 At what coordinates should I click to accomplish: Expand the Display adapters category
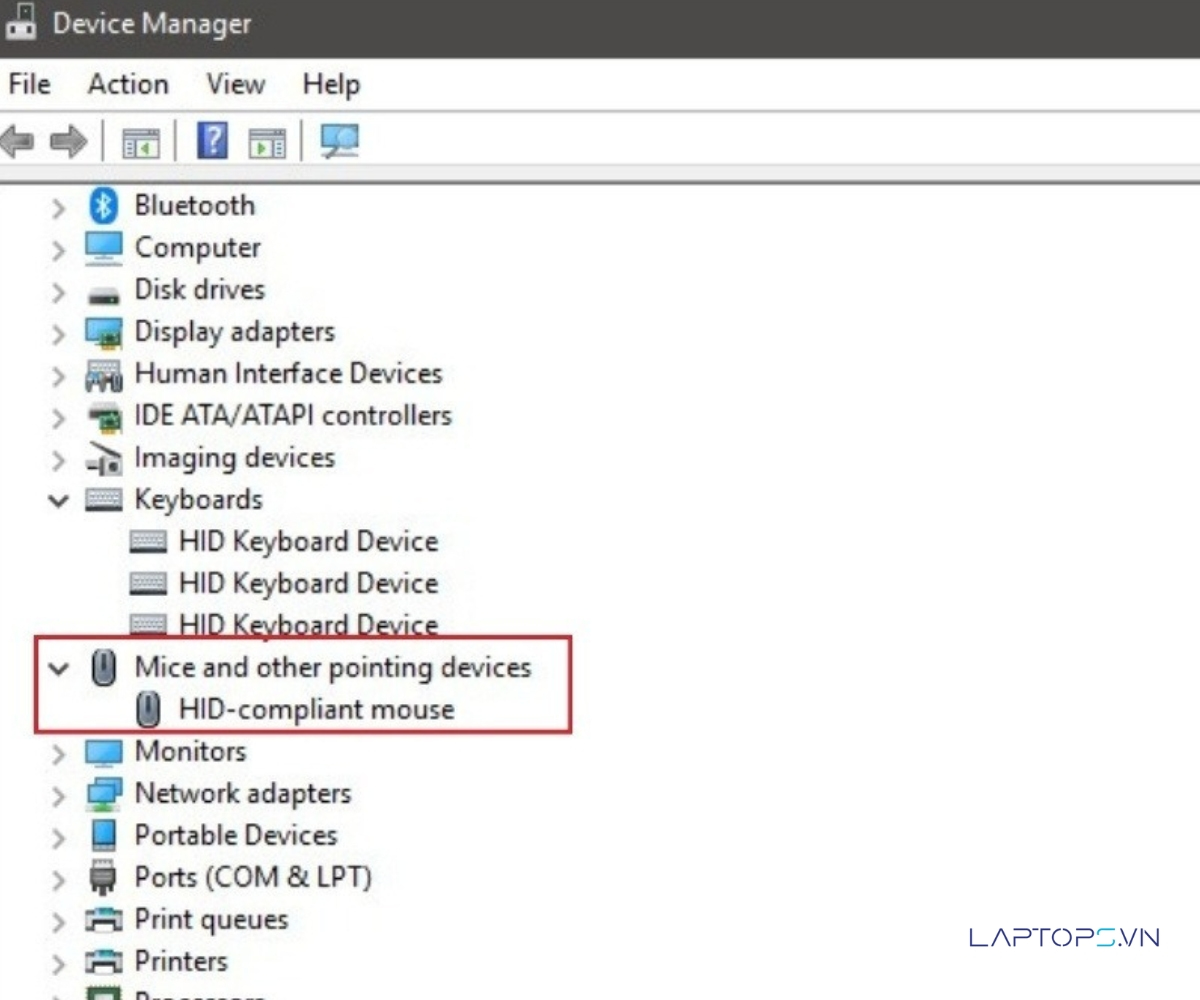click(59, 333)
